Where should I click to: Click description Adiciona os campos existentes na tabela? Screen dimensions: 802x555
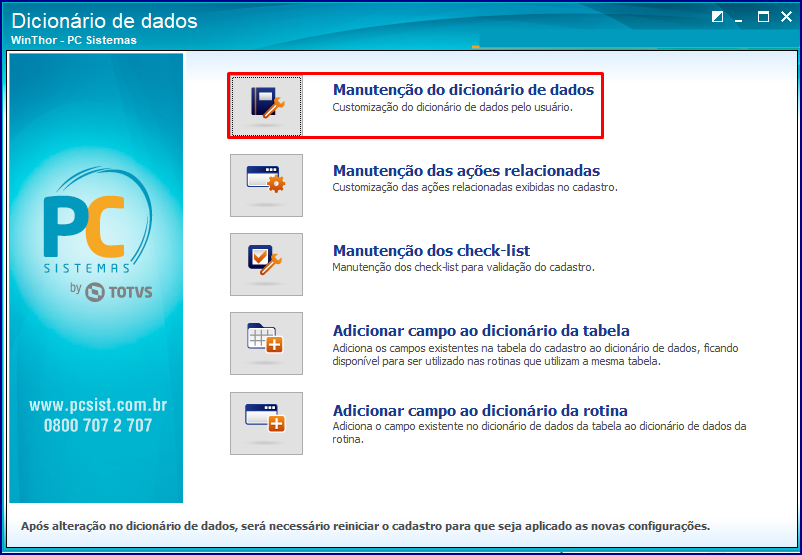[x=535, y=354]
